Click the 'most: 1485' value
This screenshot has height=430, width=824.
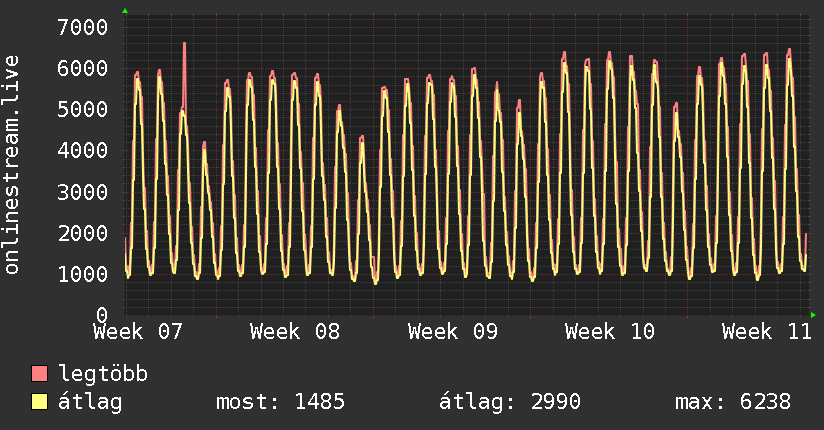pyautogui.click(x=280, y=402)
